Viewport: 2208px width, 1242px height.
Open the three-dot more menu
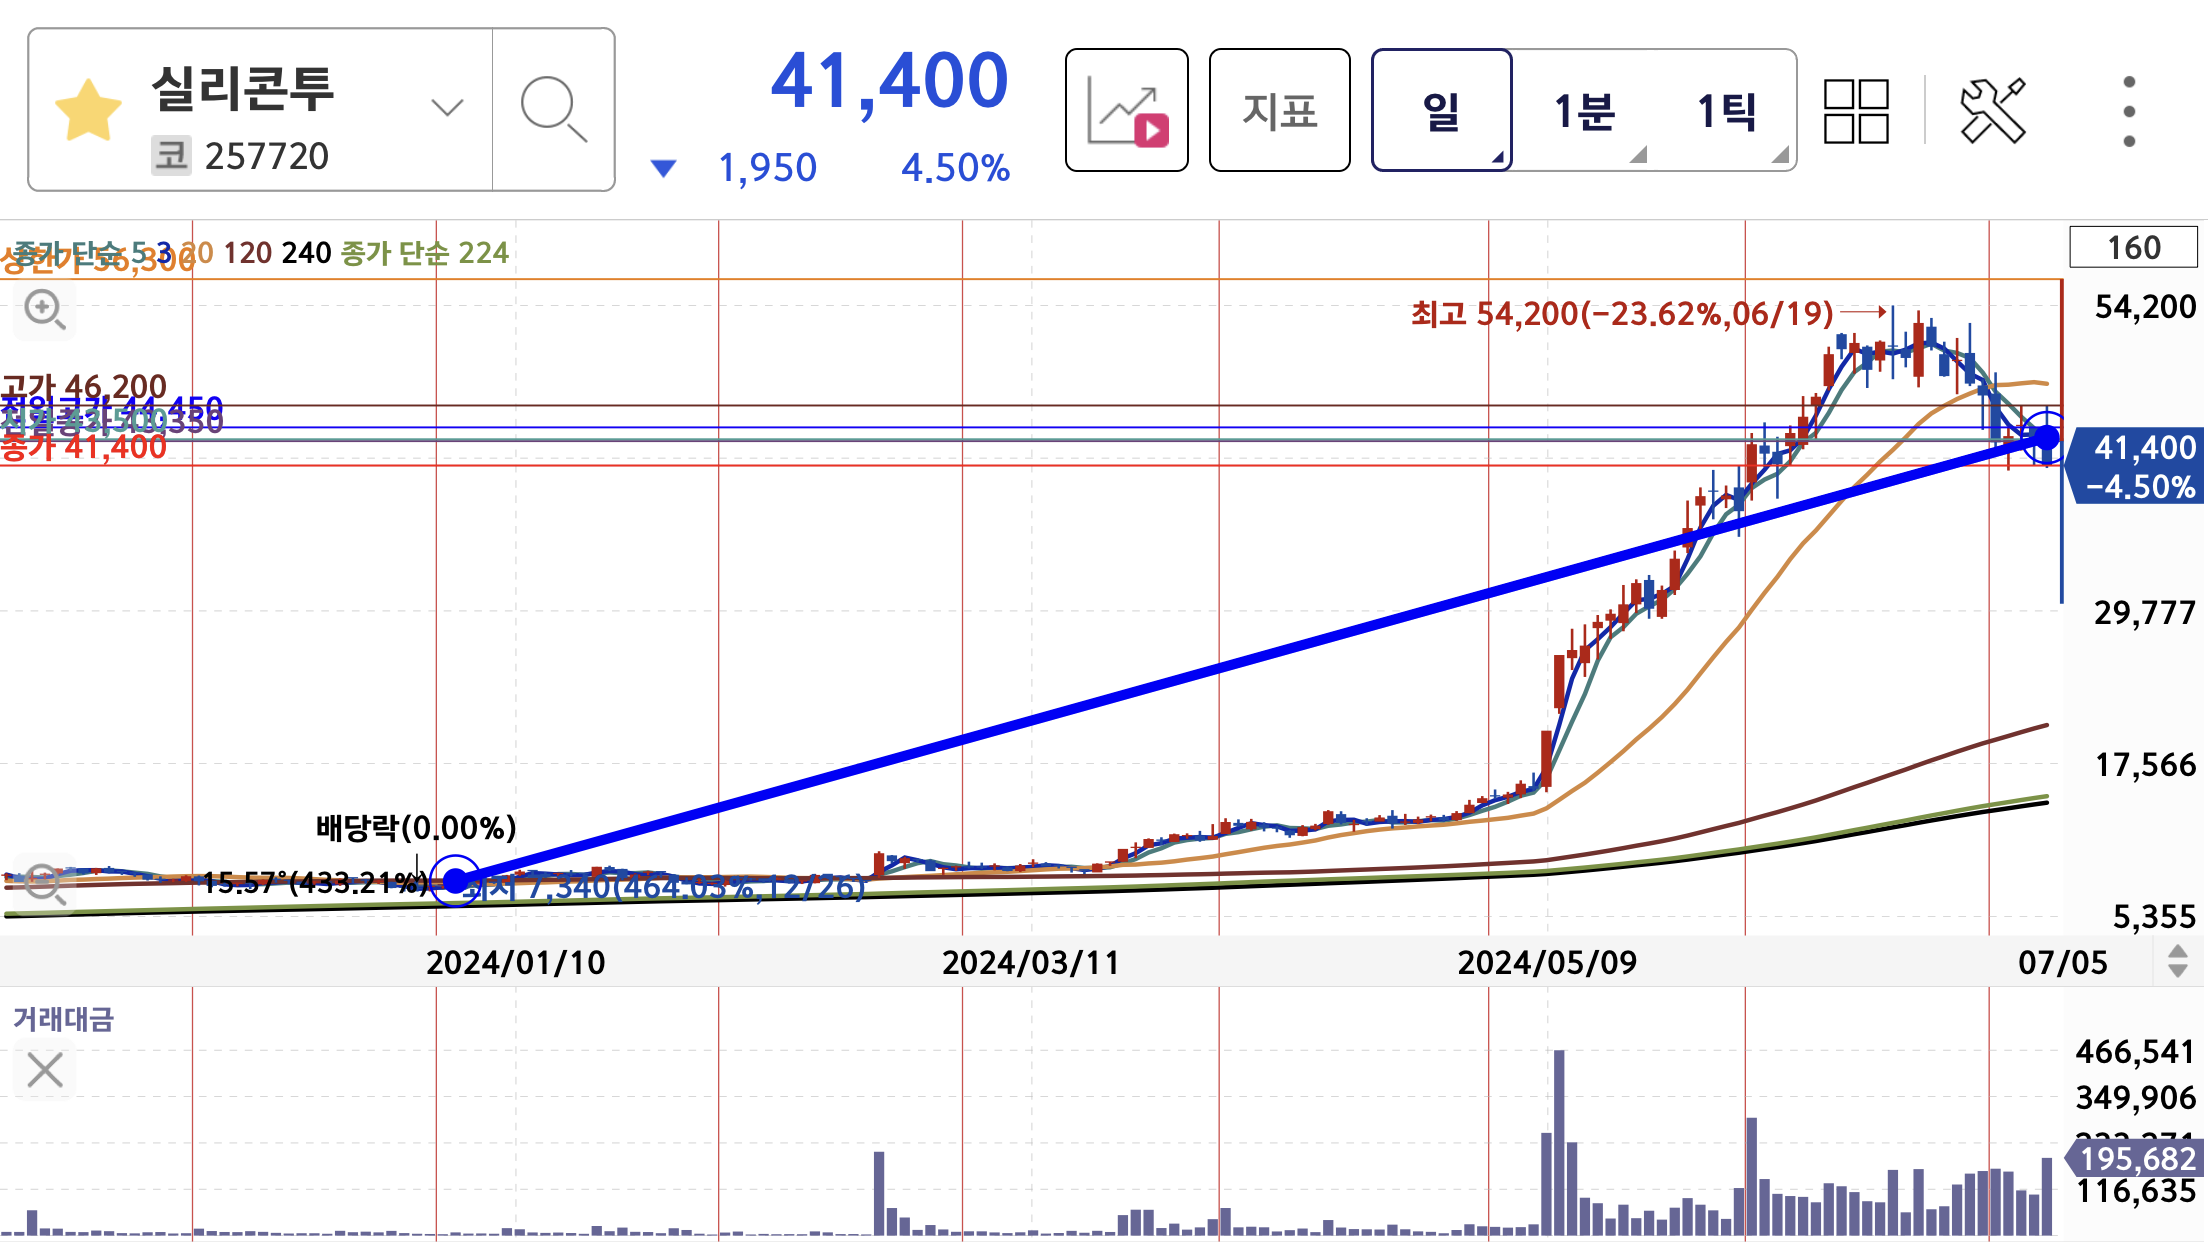[x=2129, y=110]
